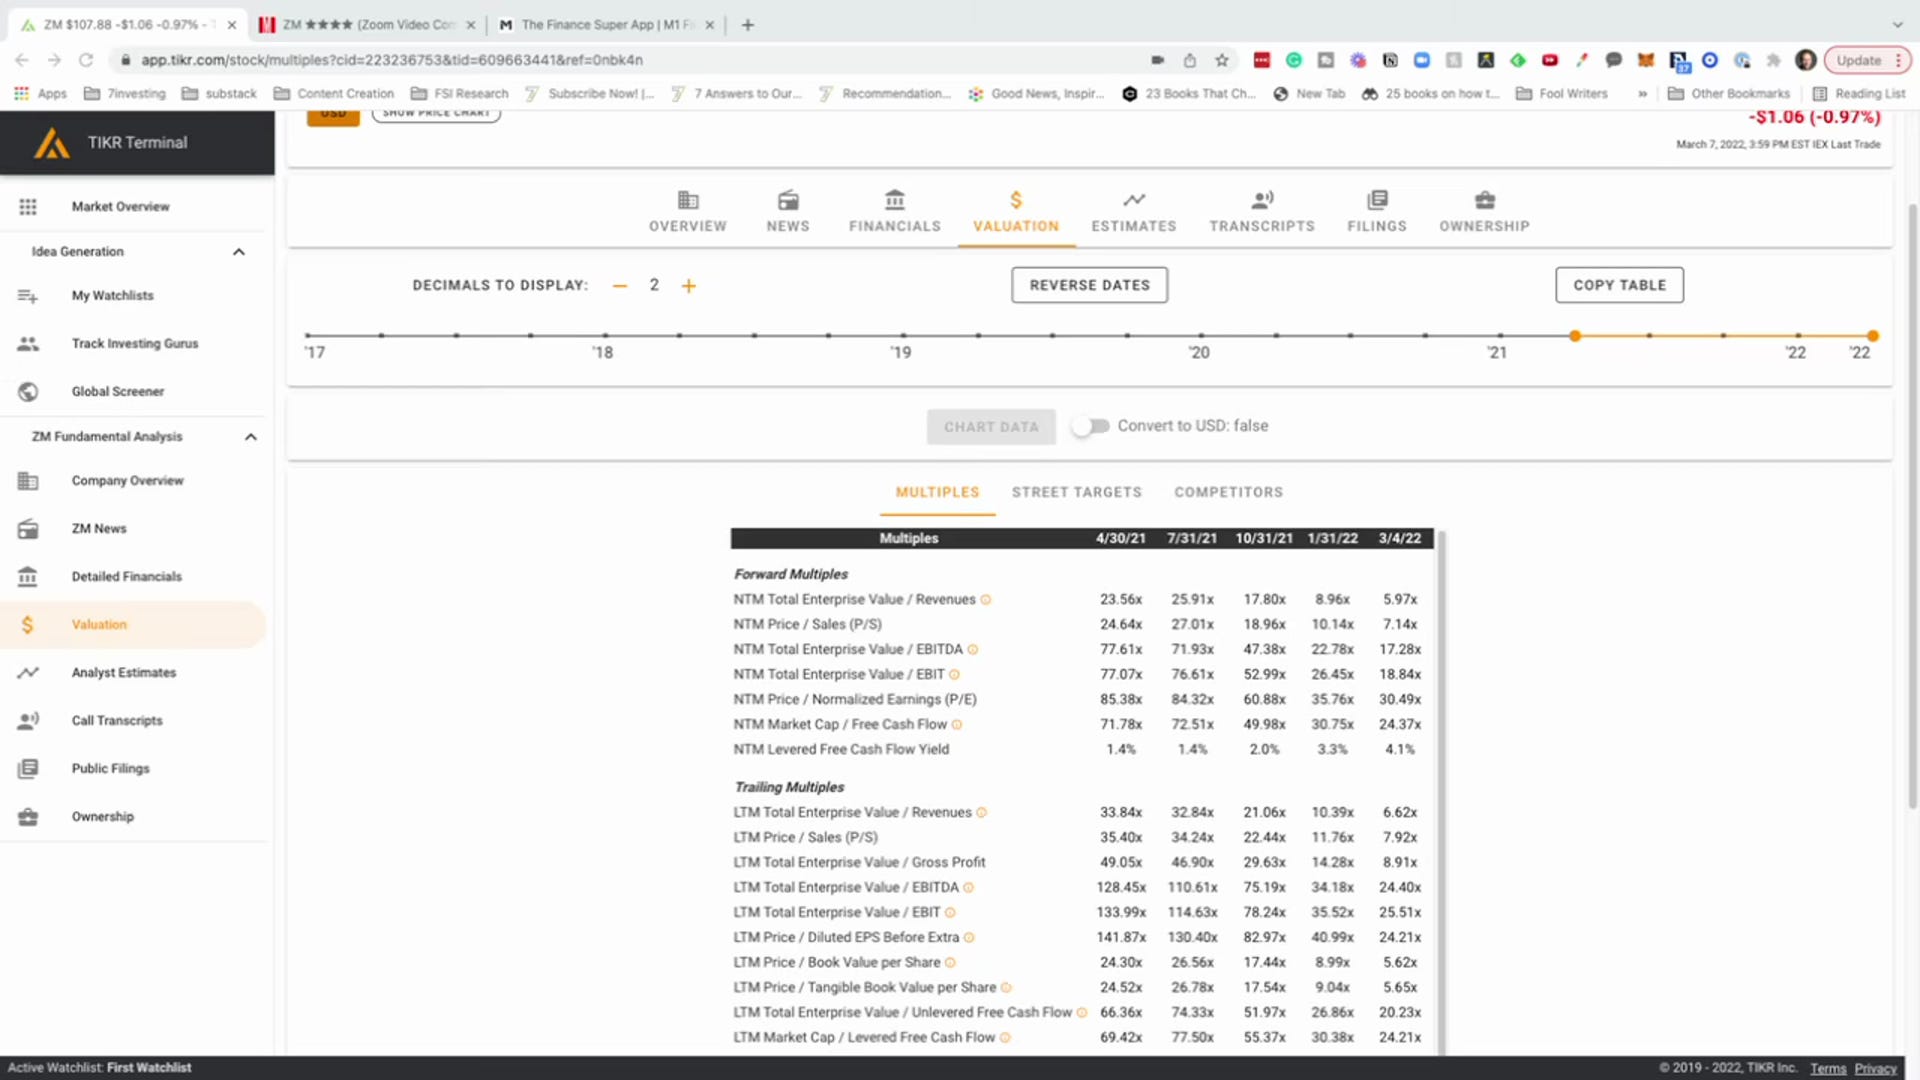This screenshot has height=1080, width=1920.
Task: Click the NTM Price / Sales (P/S) row label
Action: tap(808, 625)
